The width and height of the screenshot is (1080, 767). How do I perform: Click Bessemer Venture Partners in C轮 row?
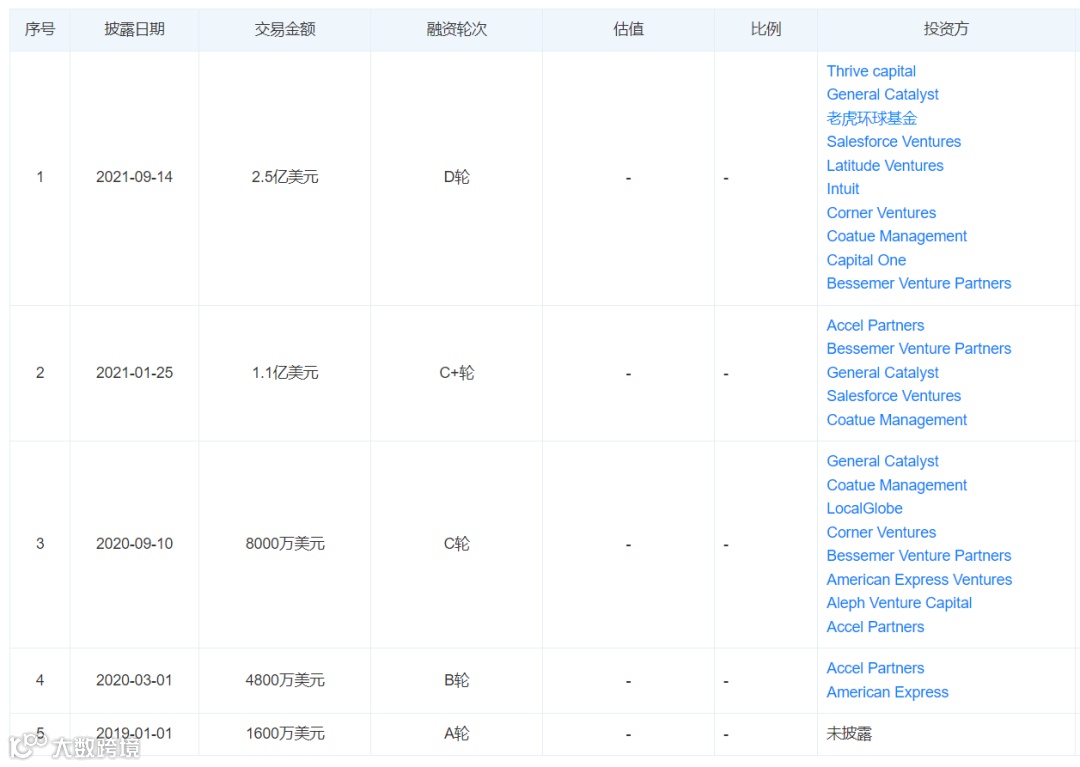coord(918,556)
